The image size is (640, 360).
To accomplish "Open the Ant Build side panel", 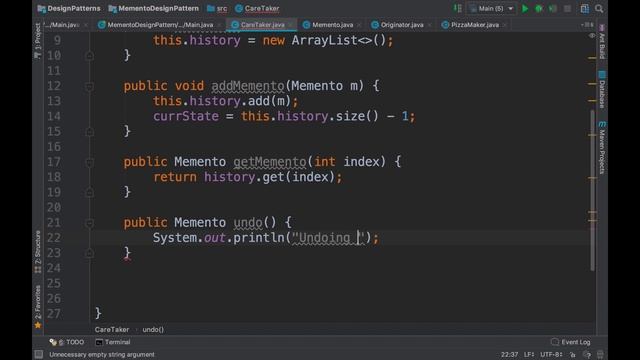I will 602,41.
